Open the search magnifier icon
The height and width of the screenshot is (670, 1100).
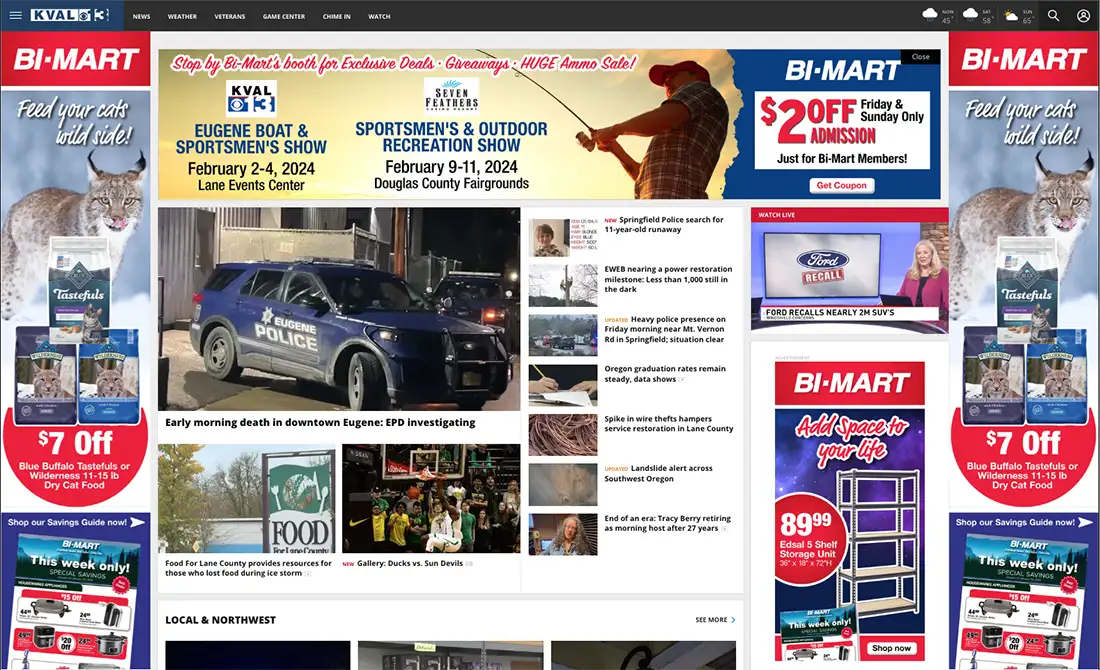(x=1053, y=15)
